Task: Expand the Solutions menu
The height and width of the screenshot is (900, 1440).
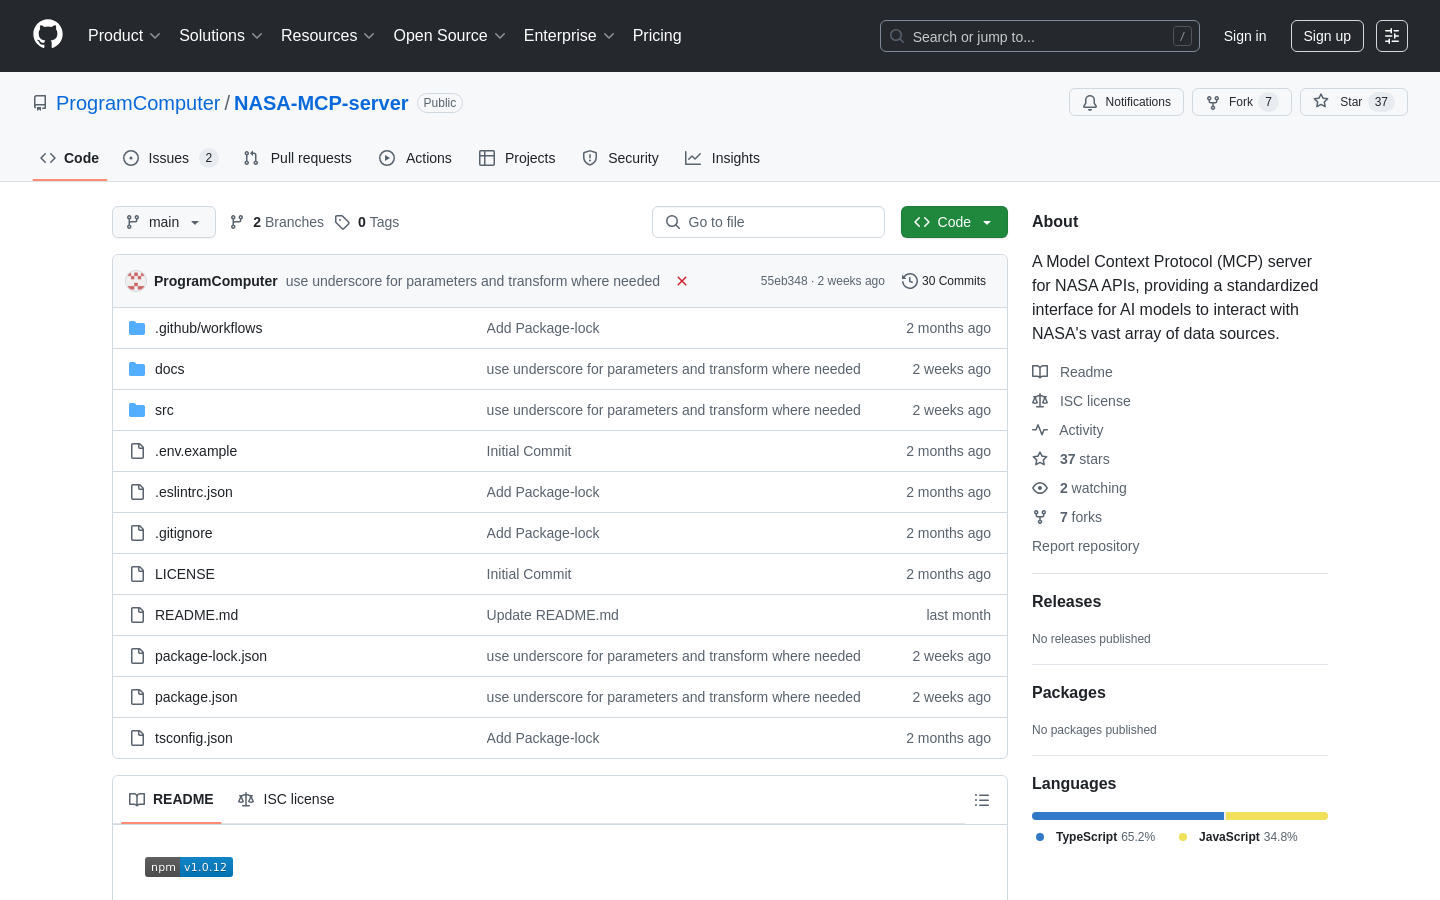Action: tap(221, 36)
